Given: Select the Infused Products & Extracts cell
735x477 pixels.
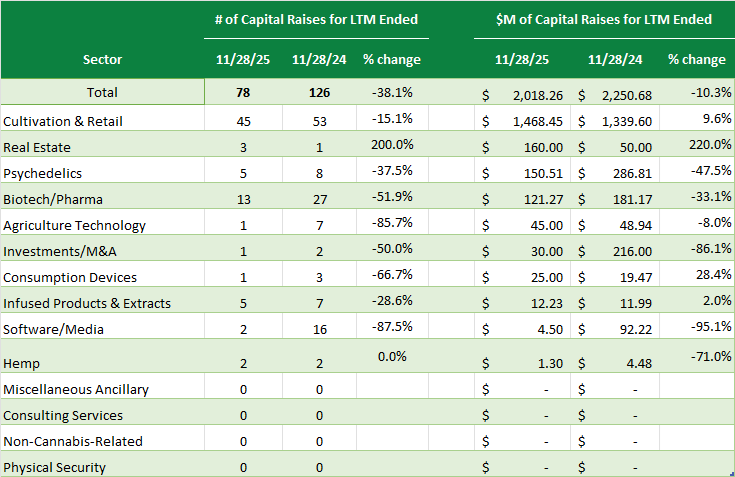Looking at the screenshot, I should 87,303.
